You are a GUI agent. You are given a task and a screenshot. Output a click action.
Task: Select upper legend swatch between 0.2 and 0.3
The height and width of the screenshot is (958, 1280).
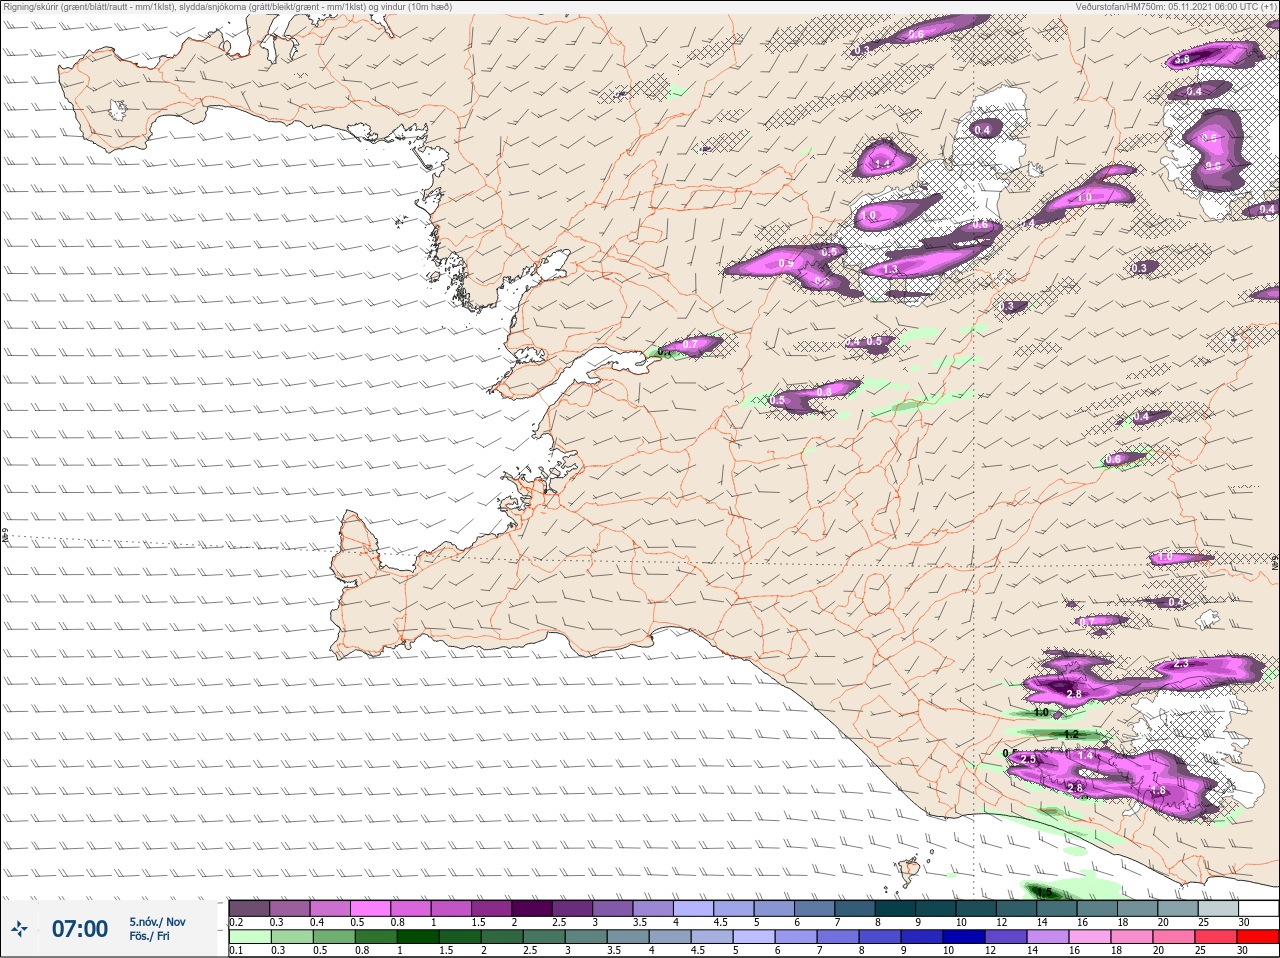249,908
